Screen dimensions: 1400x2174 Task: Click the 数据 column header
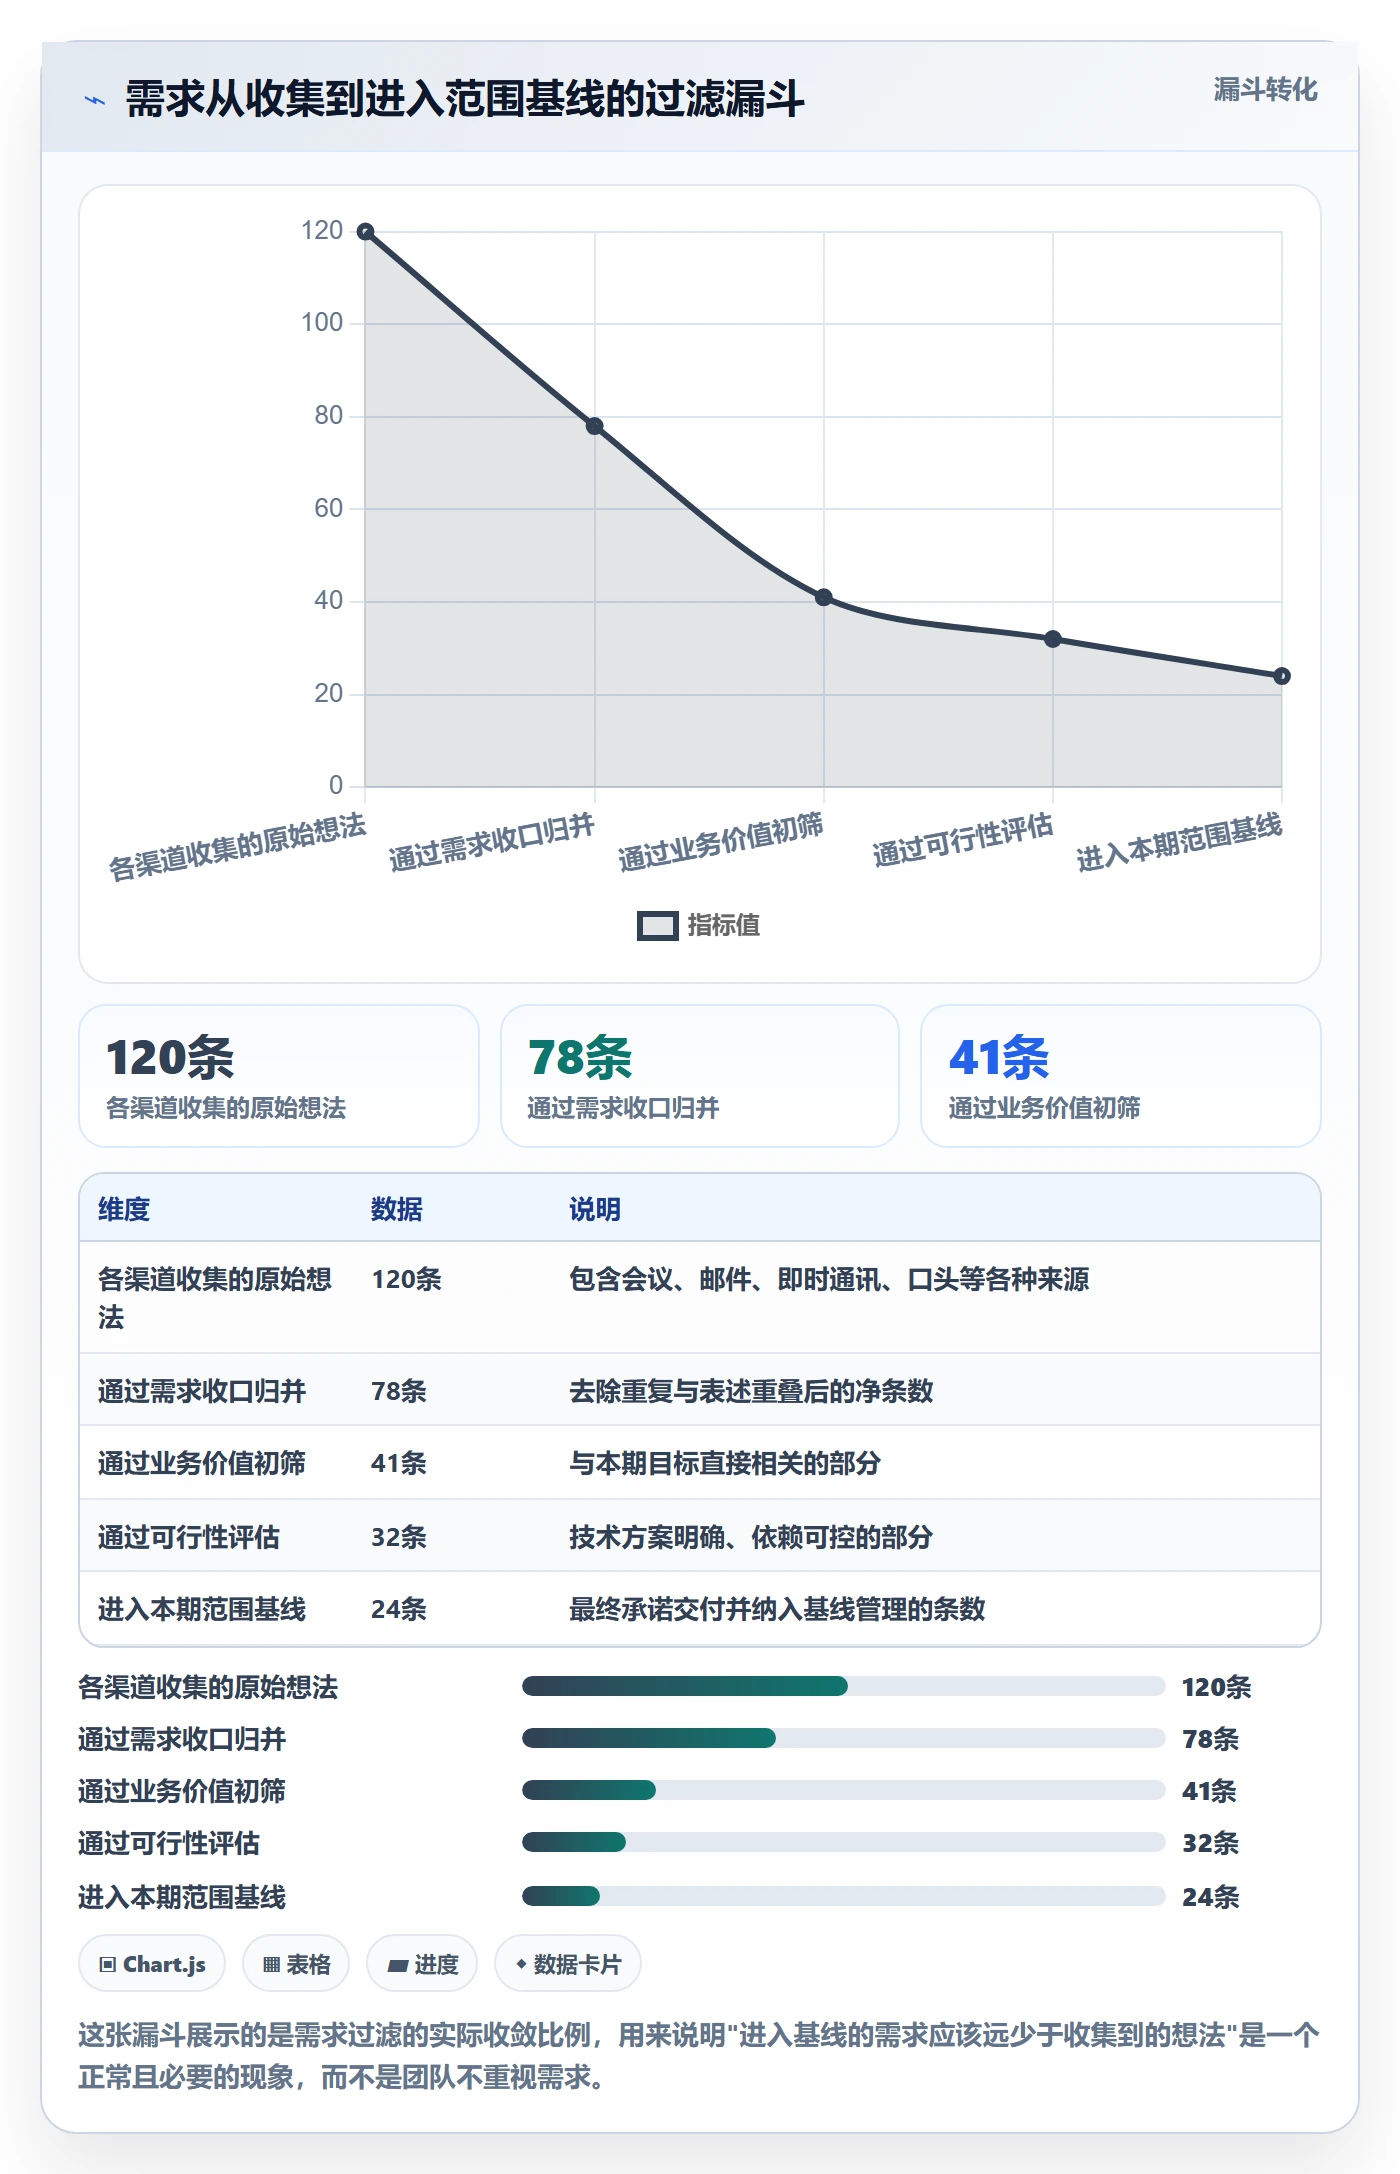397,1209
